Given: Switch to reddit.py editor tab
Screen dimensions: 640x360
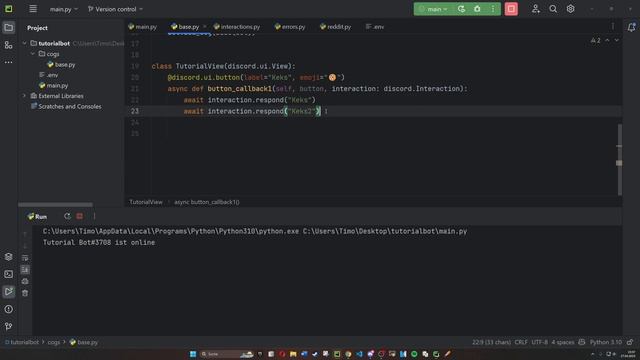Looking at the screenshot, I should tap(336, 27).
